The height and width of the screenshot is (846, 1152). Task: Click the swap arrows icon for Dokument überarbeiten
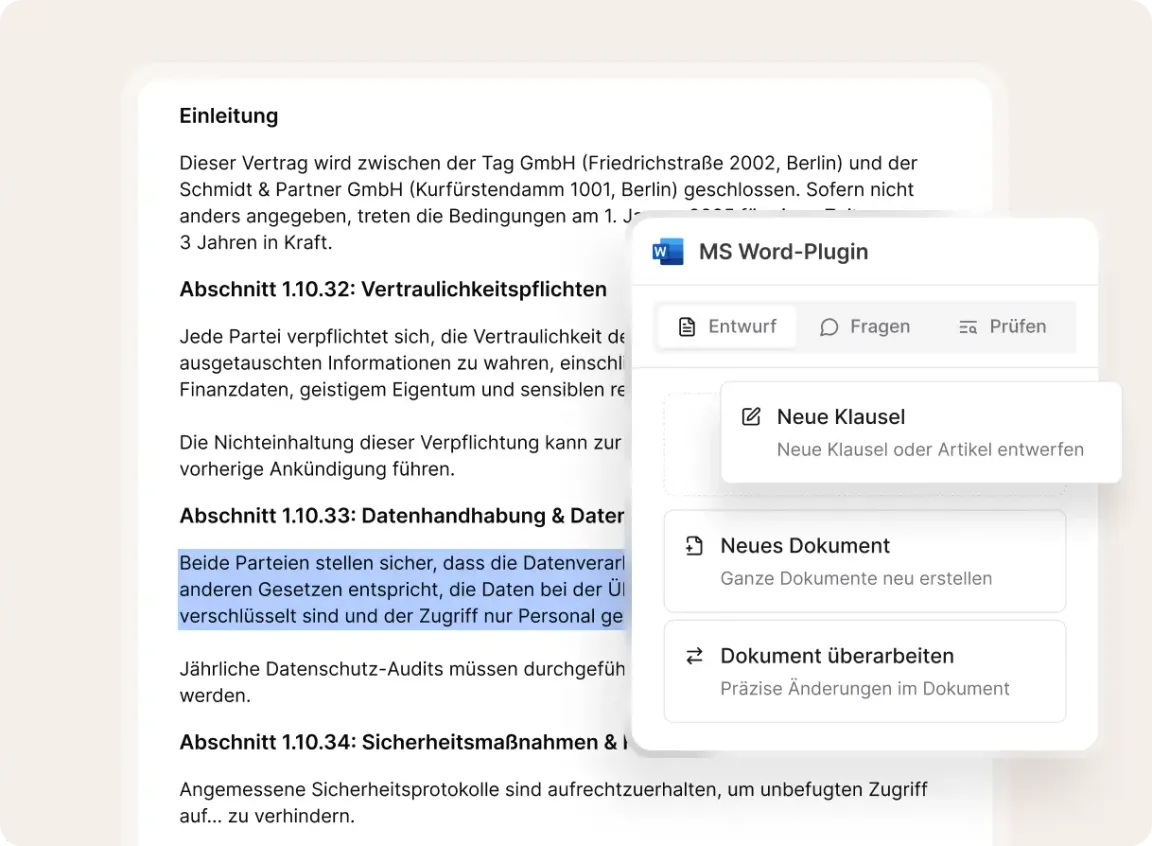point(694,656)
